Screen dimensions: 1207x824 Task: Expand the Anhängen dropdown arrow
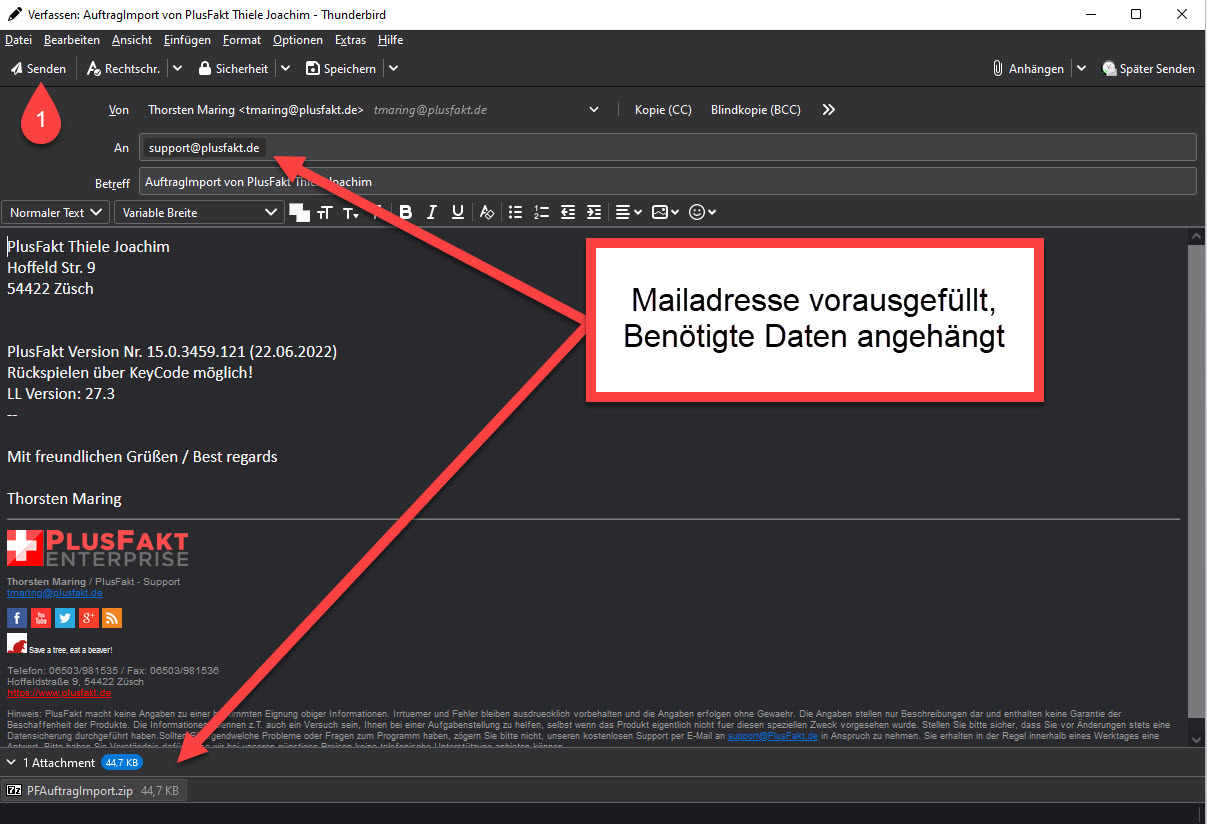click(x=1081, y=69)
